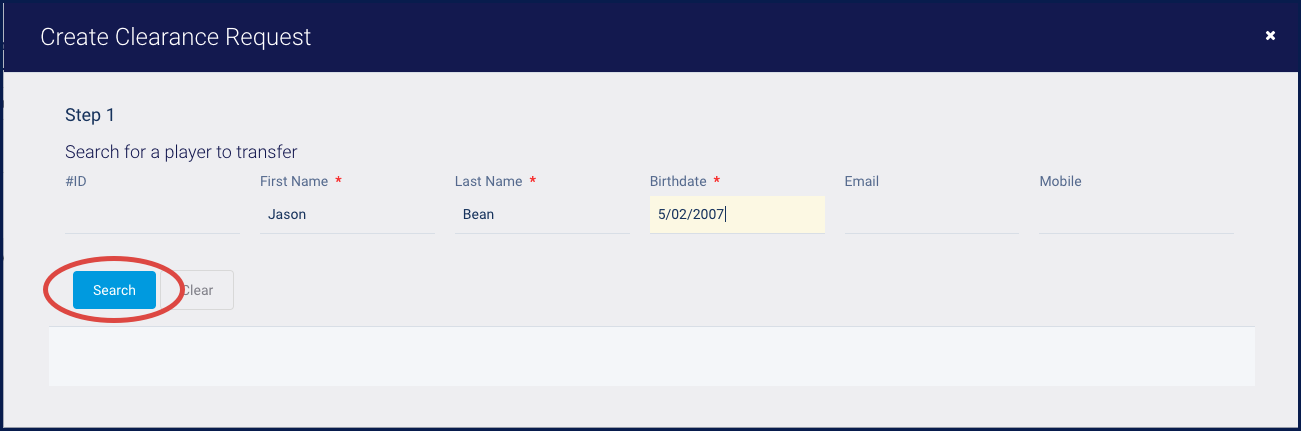Focus the empty Mobile input field
The image size is (1301, 431).
click(x=1136, y=214)
